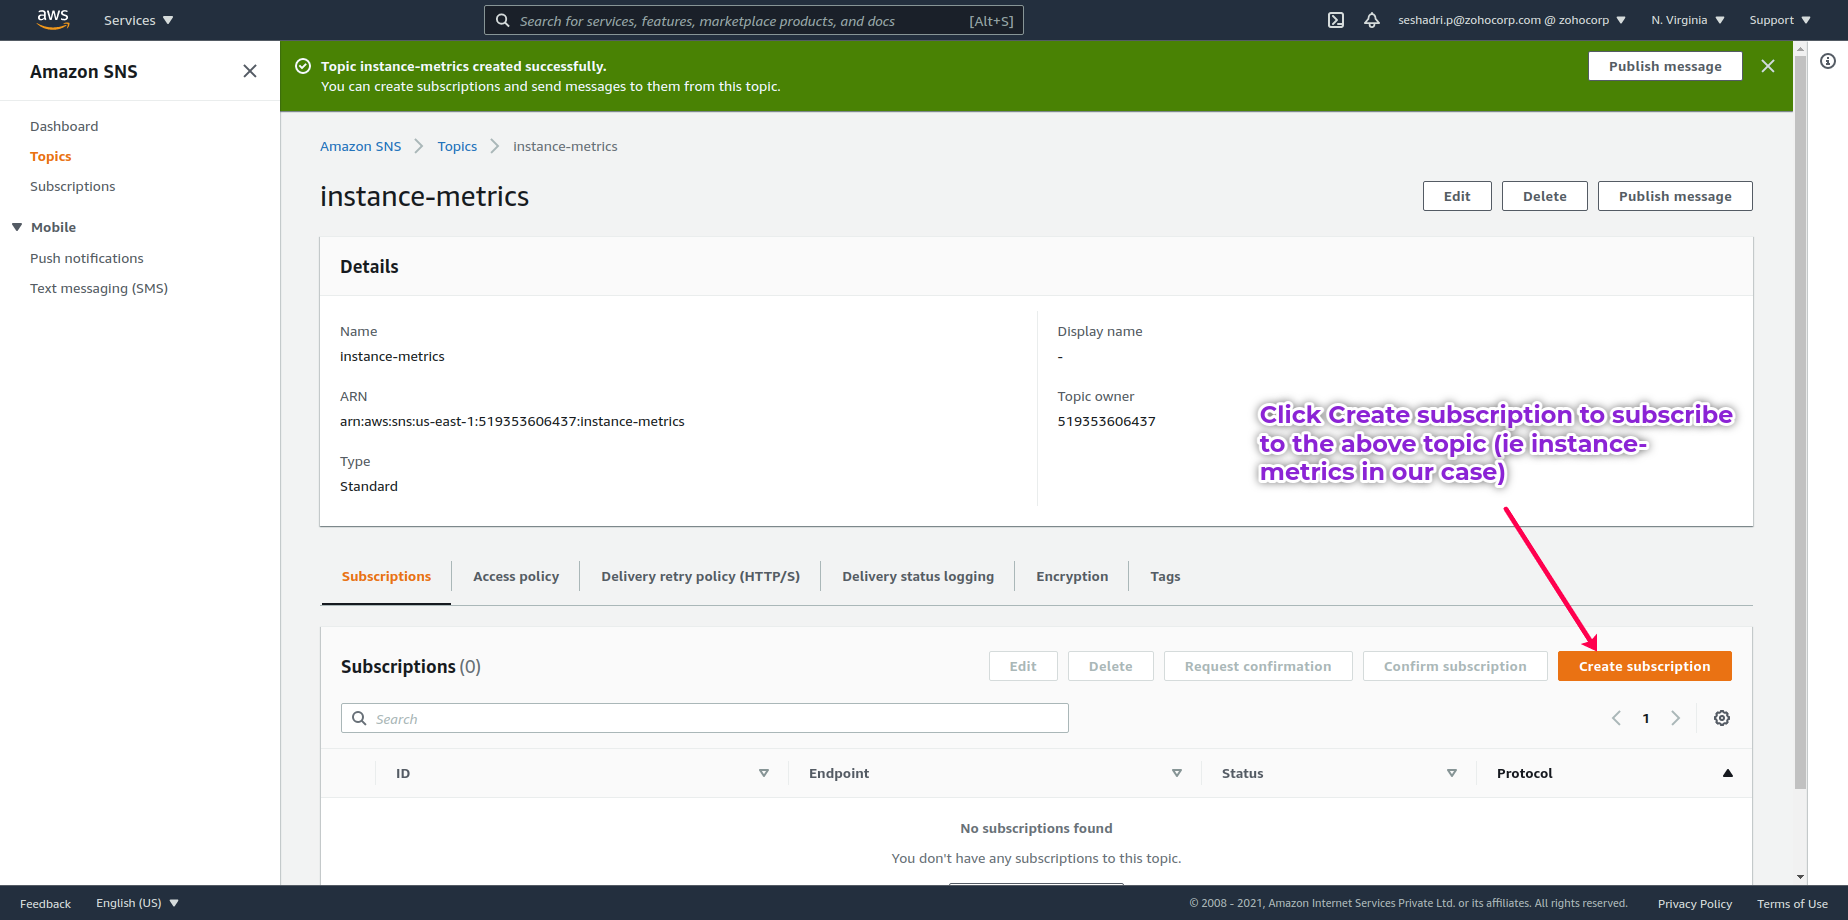Click Edit in the Subscriptions panel
This screenshot has height=920, width=1848.
[1023, 666]
